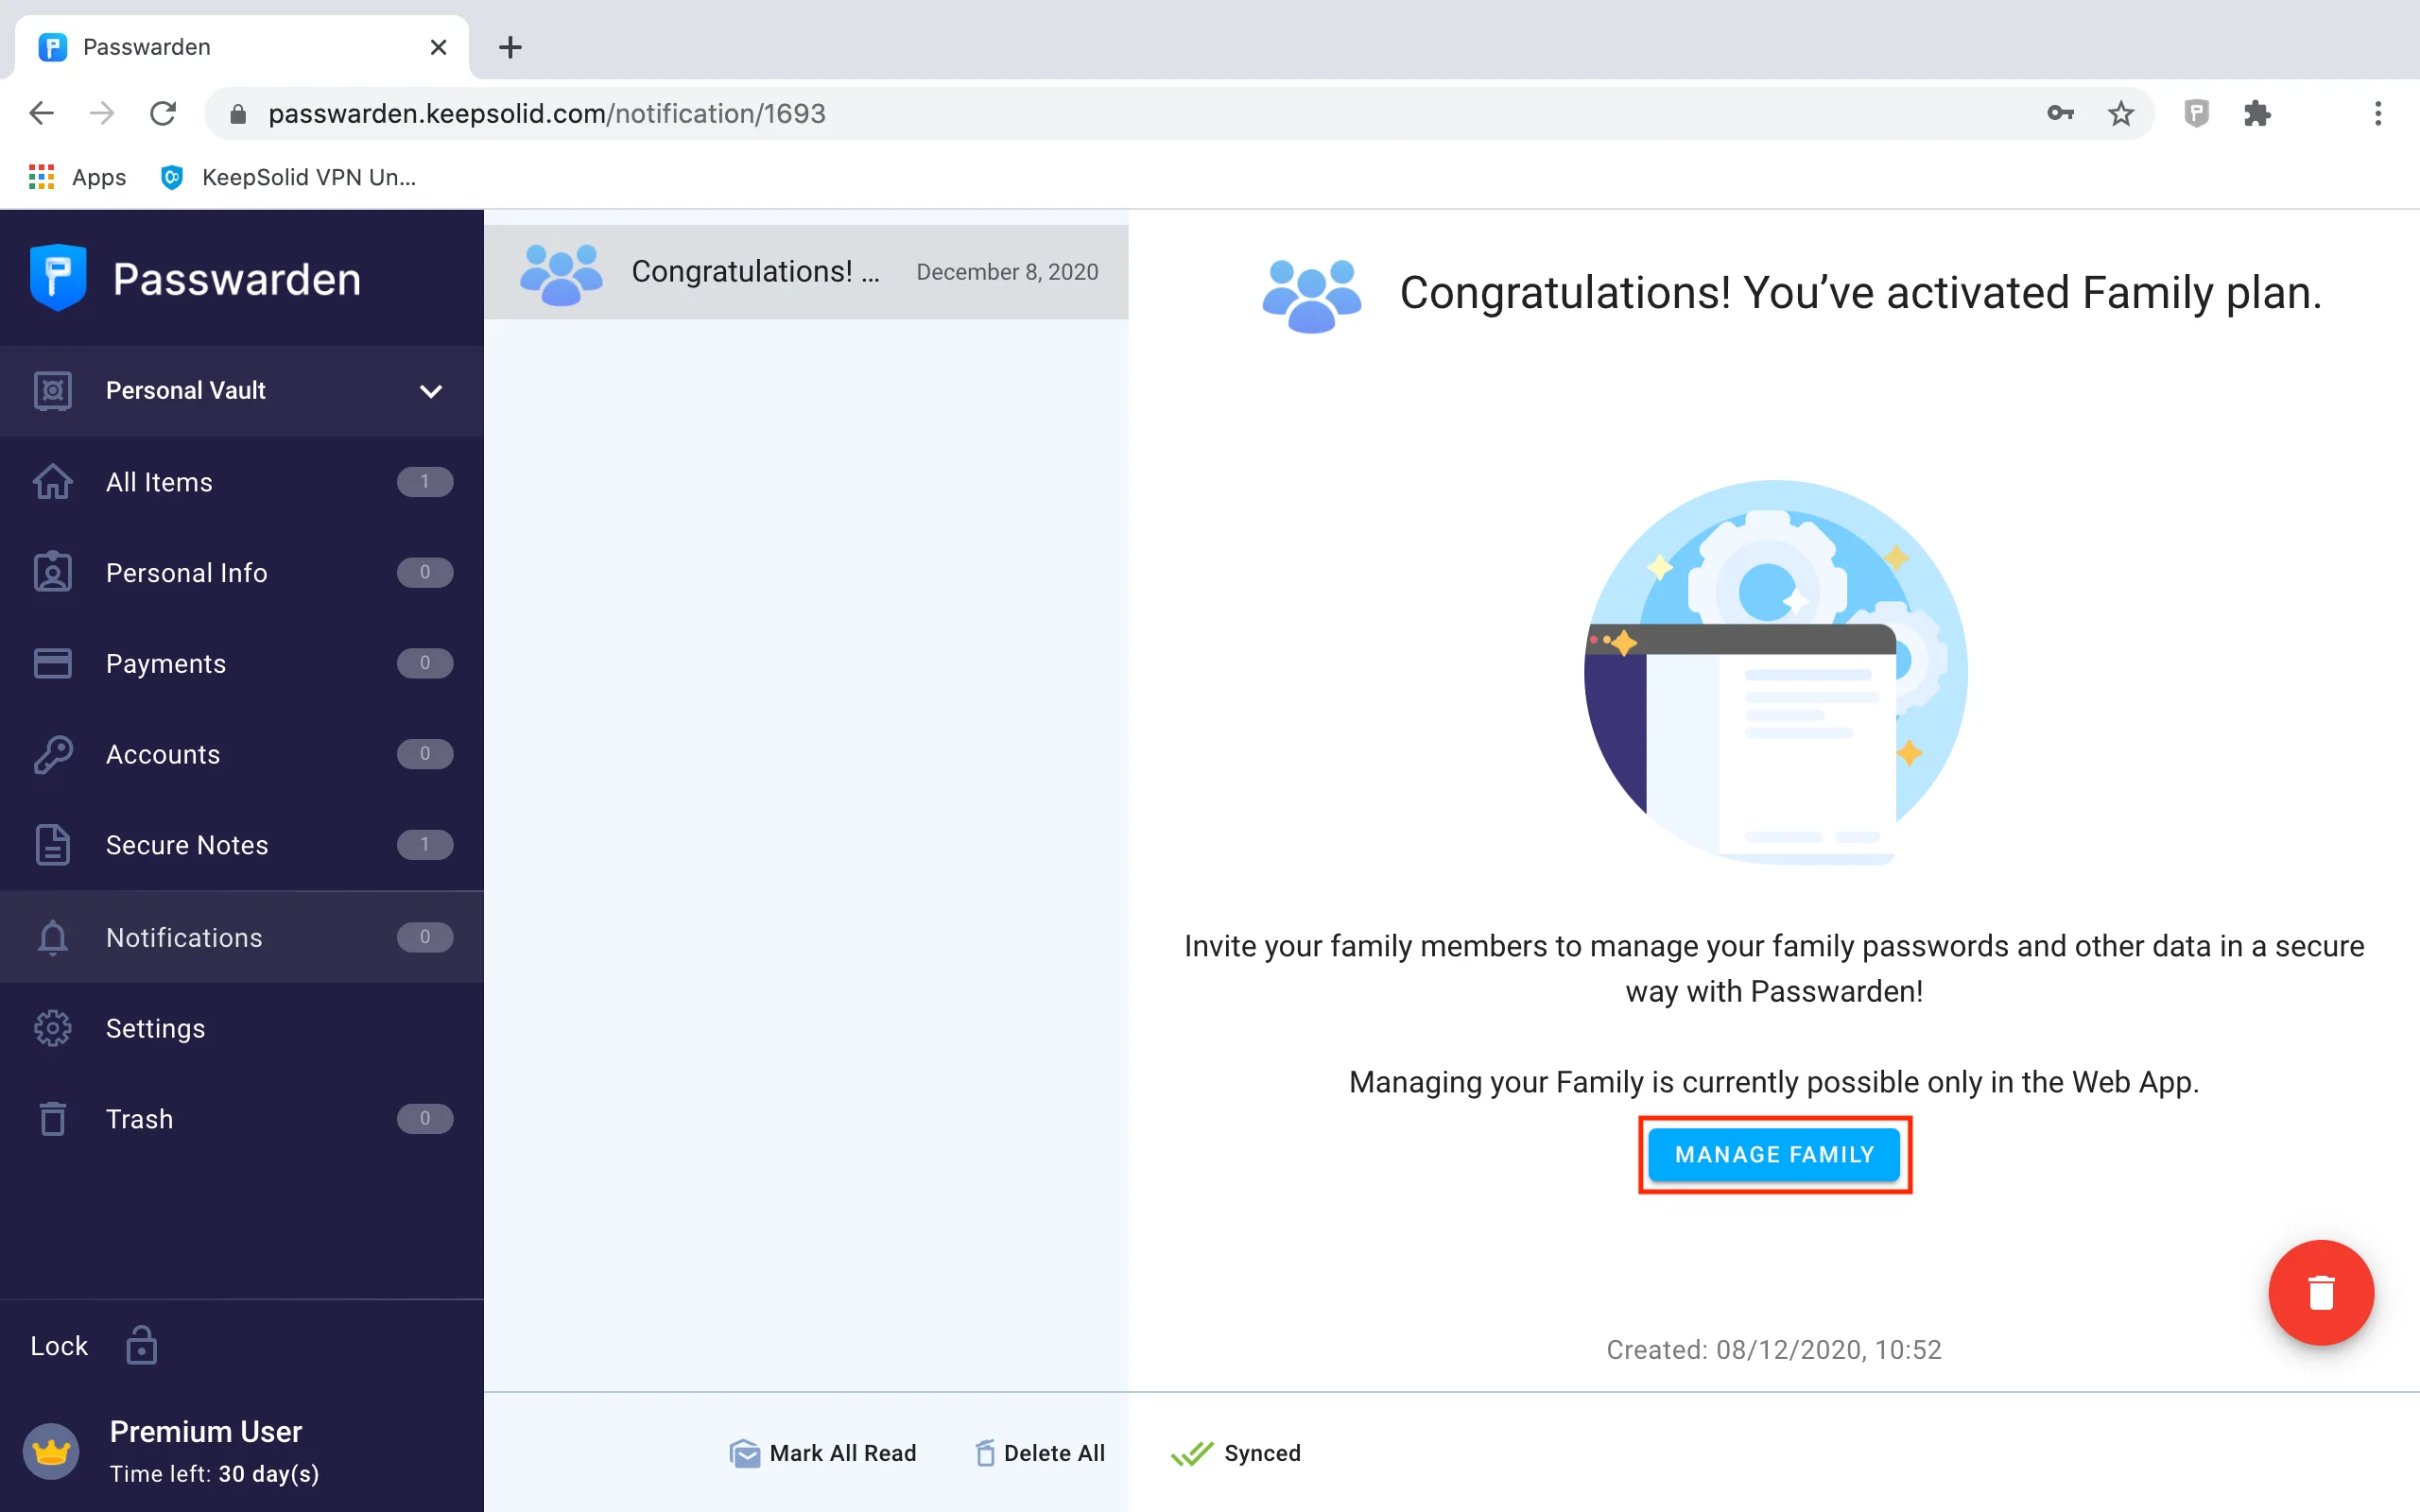Click the premium crown avatar icon

point(51,1451)
